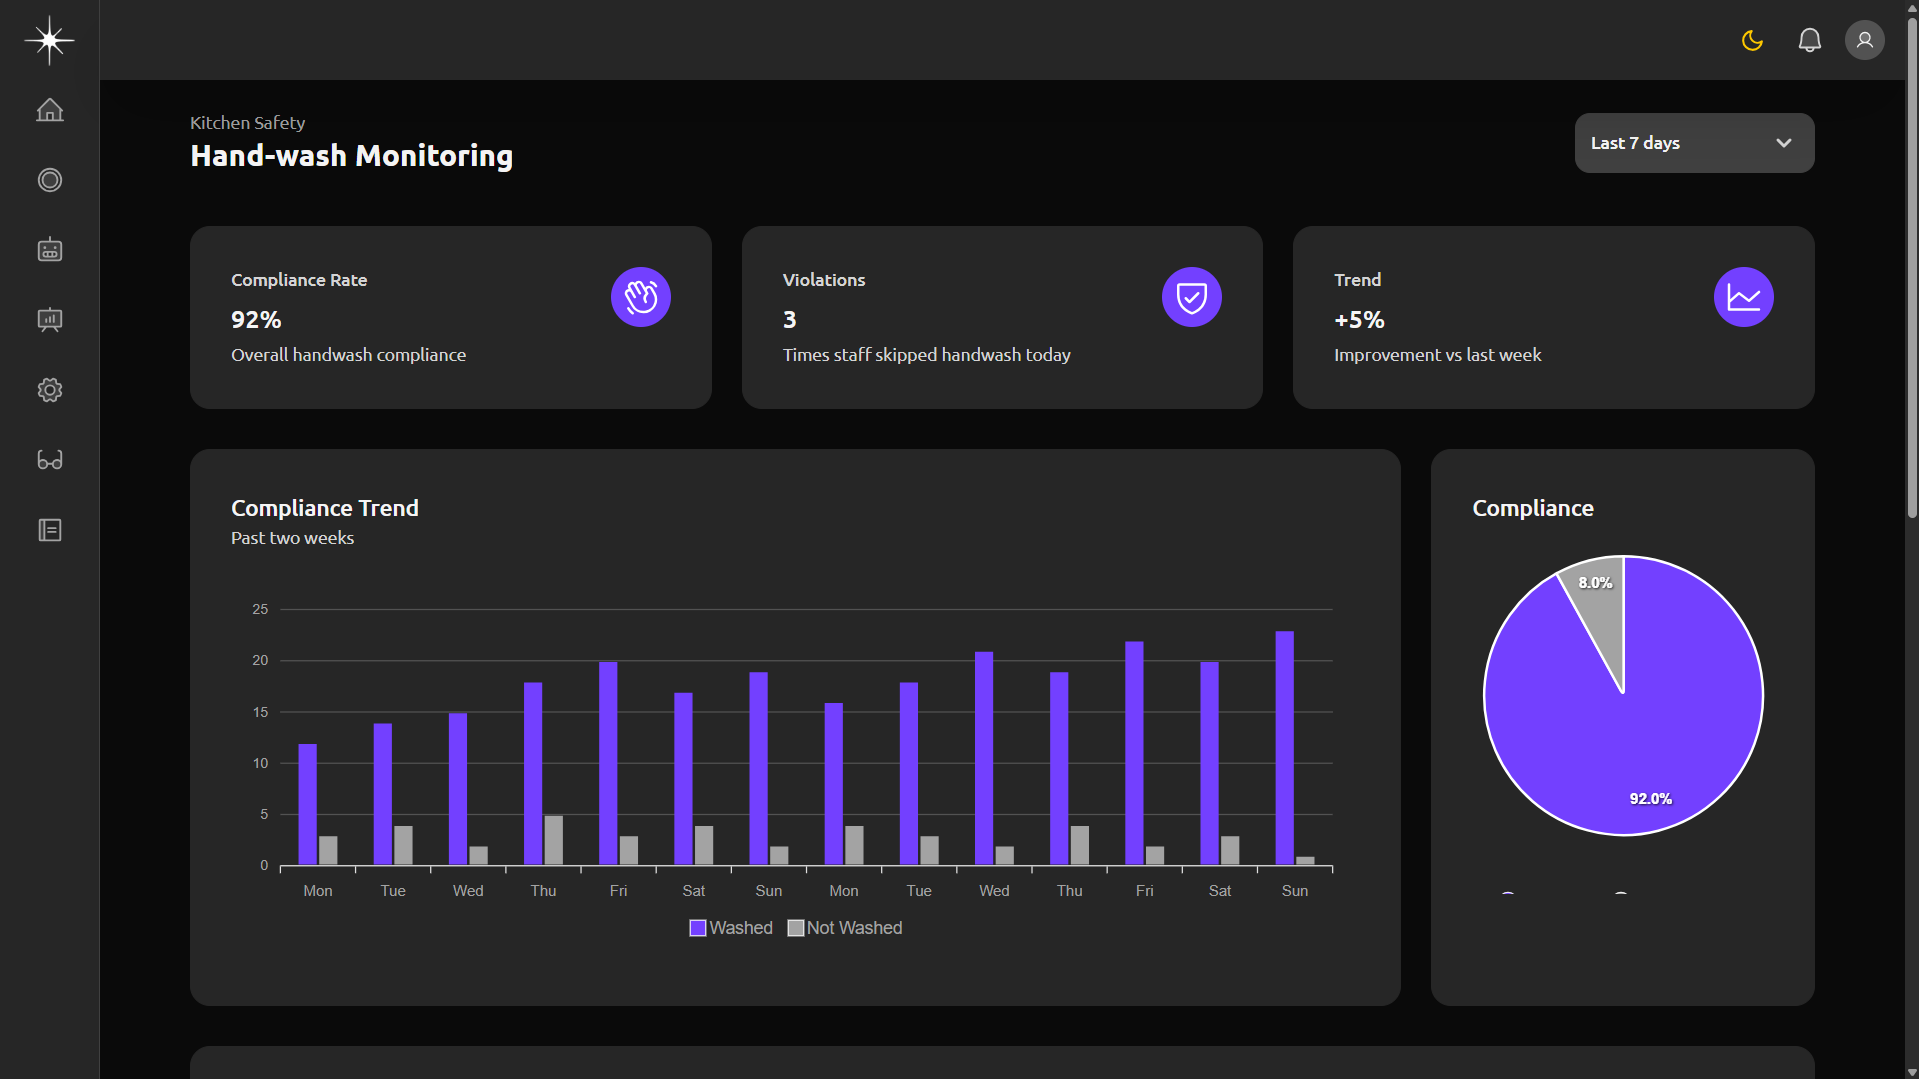Open settings via the gear icon
The width and height of the screenshot is (1919, 1079).
click(49, 390)
